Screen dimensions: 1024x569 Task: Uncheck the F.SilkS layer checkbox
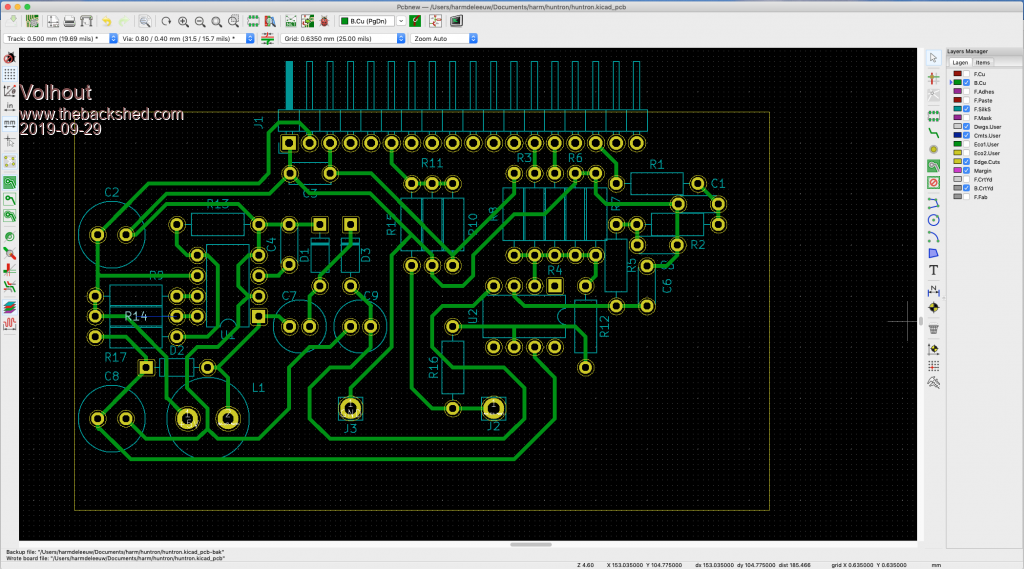tap(968, 109)
